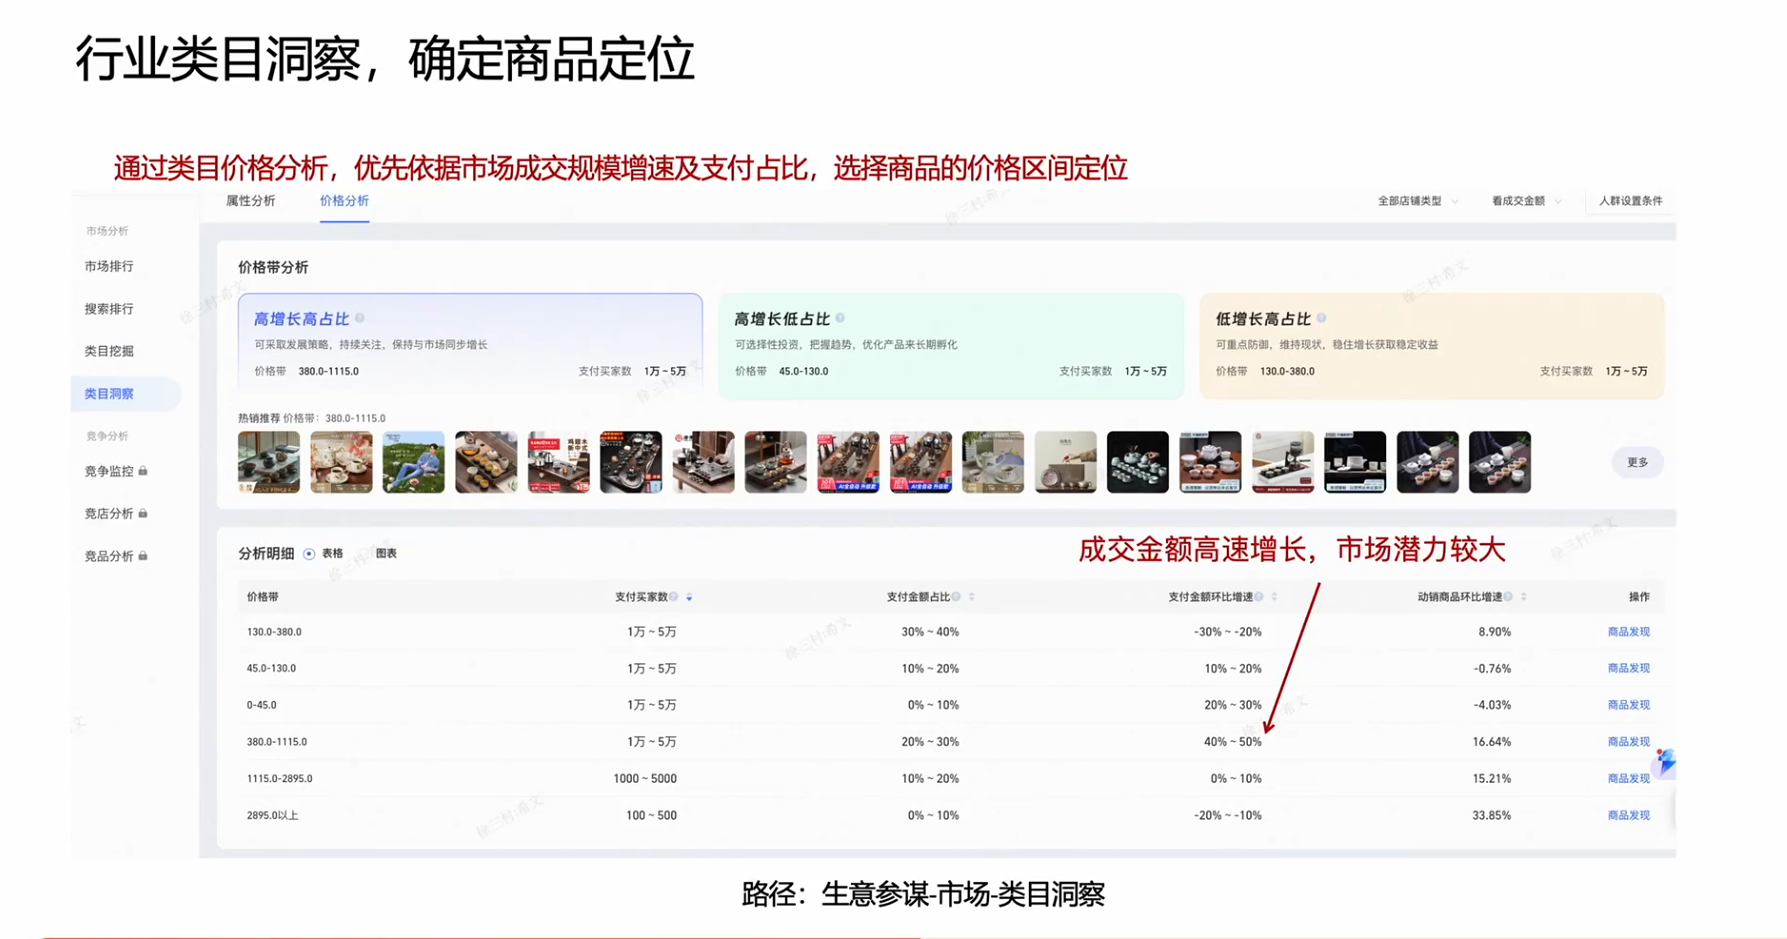
Task: Select the 低增长高占比 price band card
Action: (x=1432, y=346)
